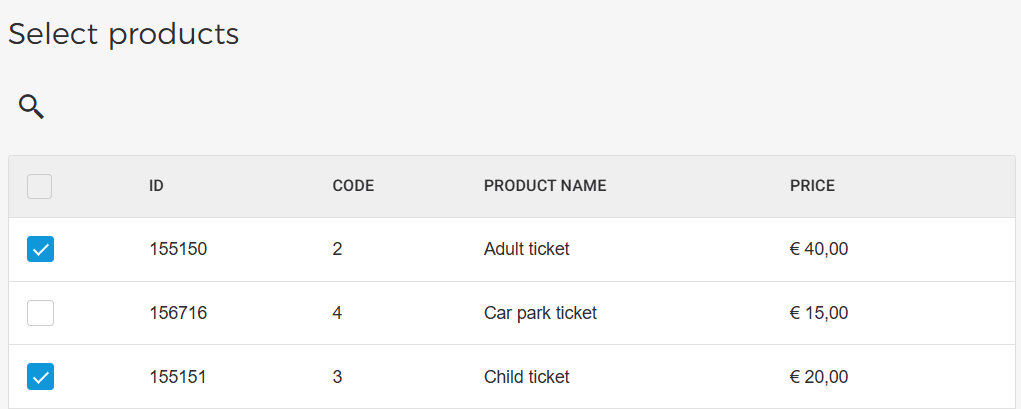Click the Select products heading

click(124, 34)
